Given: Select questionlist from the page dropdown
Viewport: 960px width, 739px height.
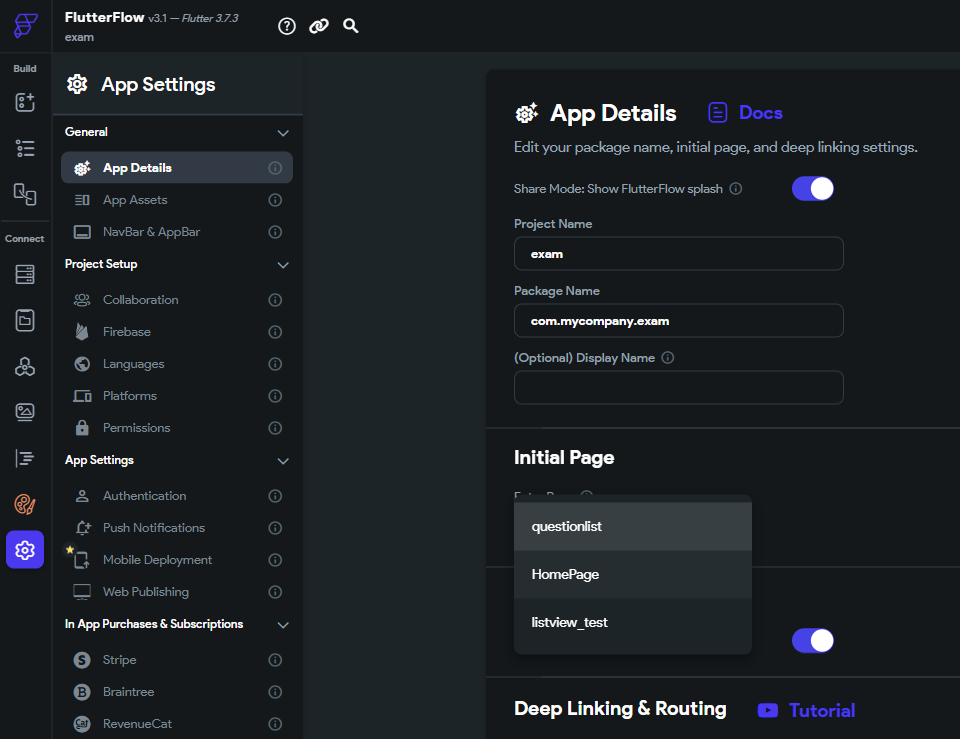Looking at the screenshot, I should (632, 527).
